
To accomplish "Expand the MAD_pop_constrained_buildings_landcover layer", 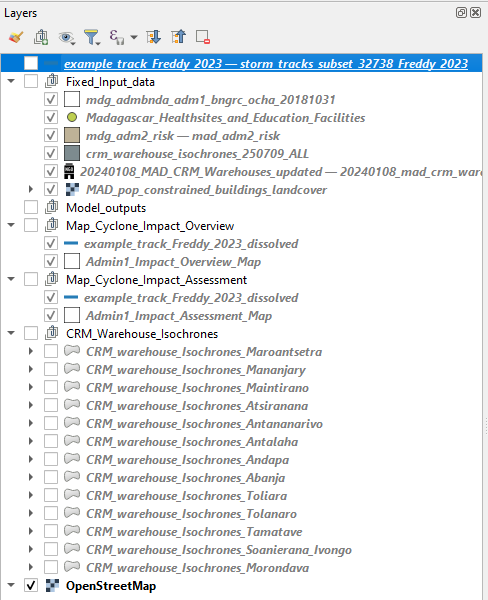I will pyautogui.click(x=31, y=189).
